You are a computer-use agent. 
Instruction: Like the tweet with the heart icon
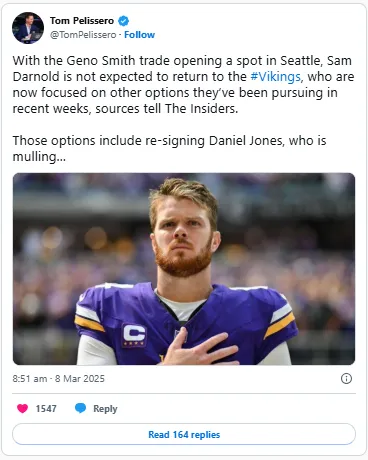(x=23, y=408)
